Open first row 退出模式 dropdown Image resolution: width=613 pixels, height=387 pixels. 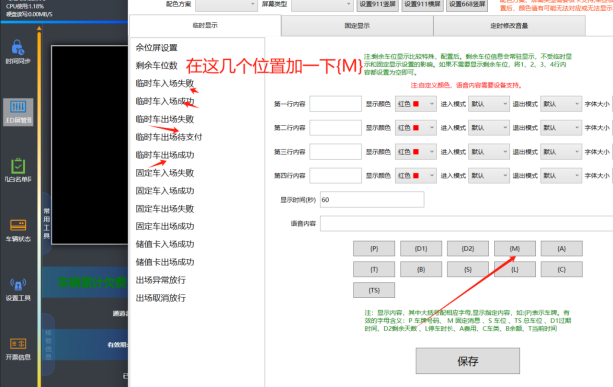click(x=561, y=104)
